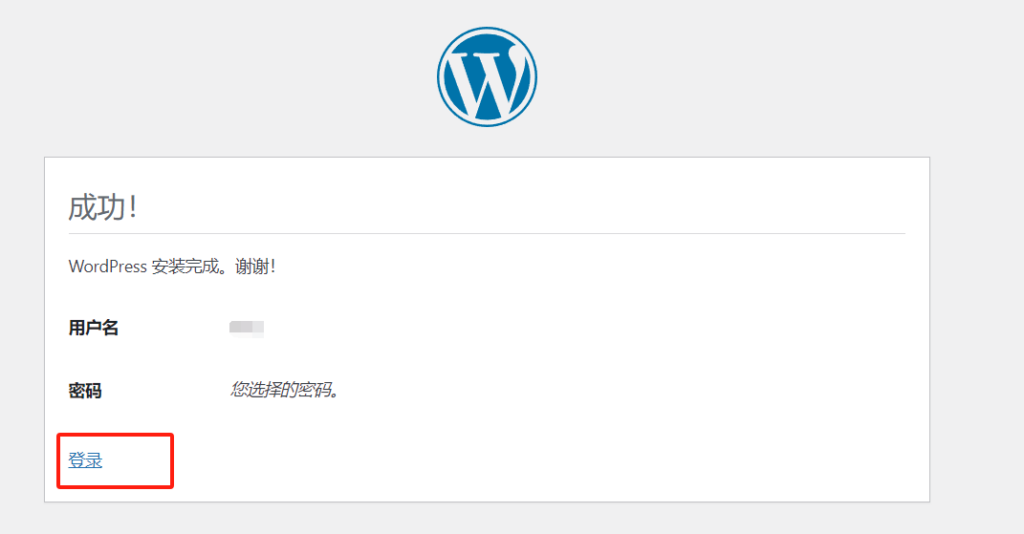Viewport: 1024px width, 534px height.
Task: Select the exclamation mark in the 成功 heading
Action: (132, 207)
